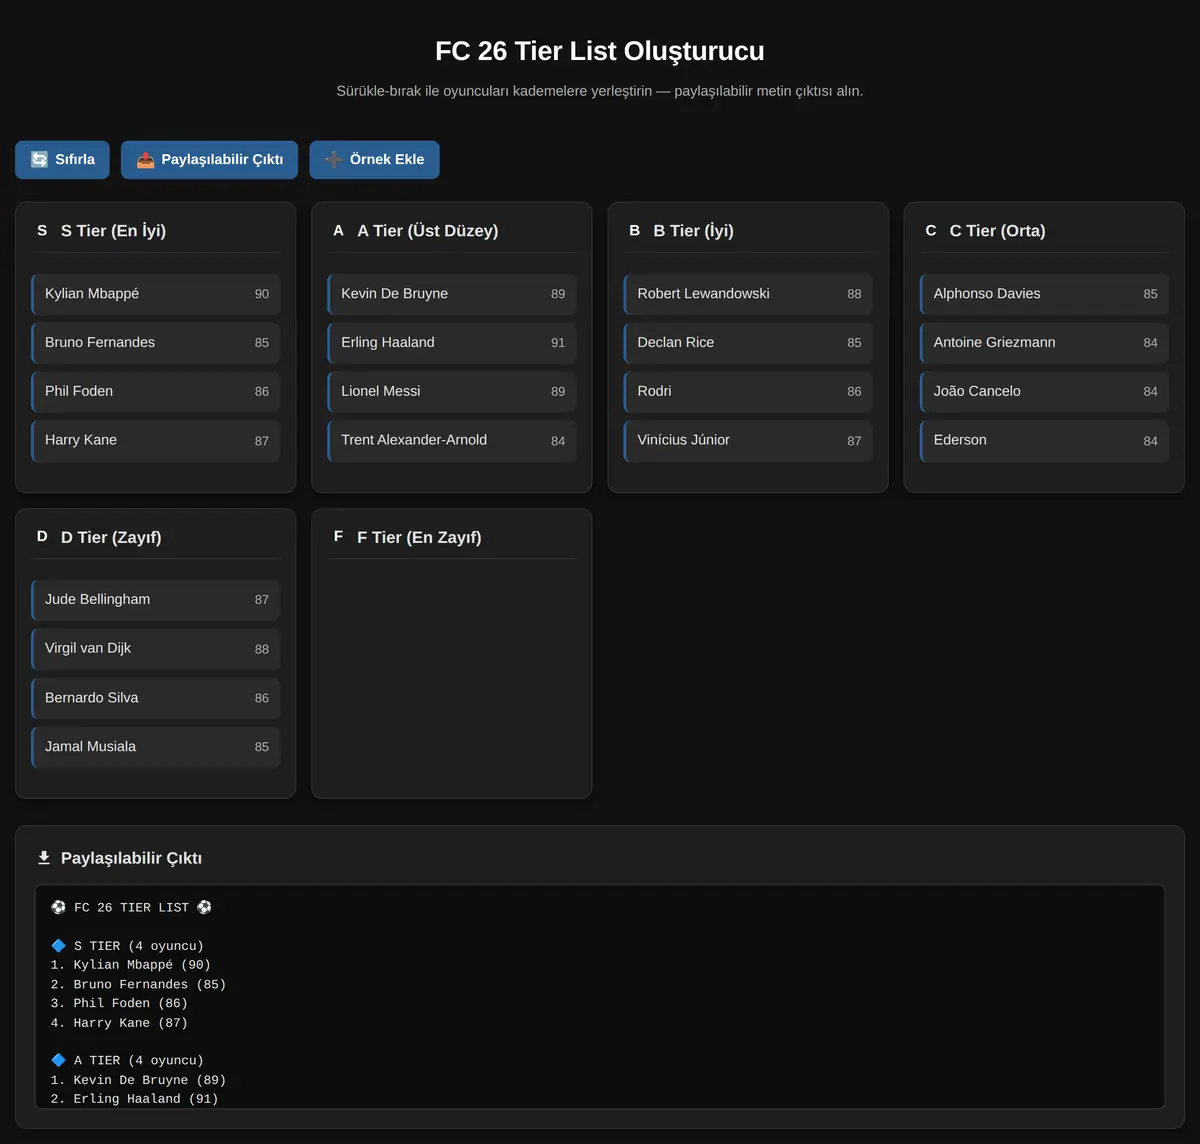Click '3. Phil Foden (86)' in the output

point(119,1004)
